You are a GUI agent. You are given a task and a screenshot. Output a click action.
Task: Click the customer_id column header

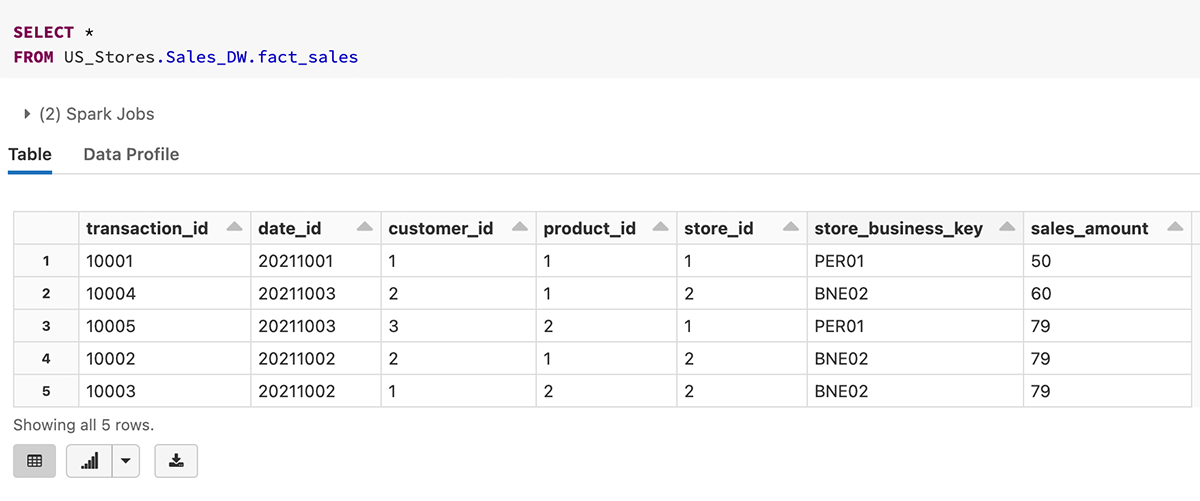coord(441,229)
